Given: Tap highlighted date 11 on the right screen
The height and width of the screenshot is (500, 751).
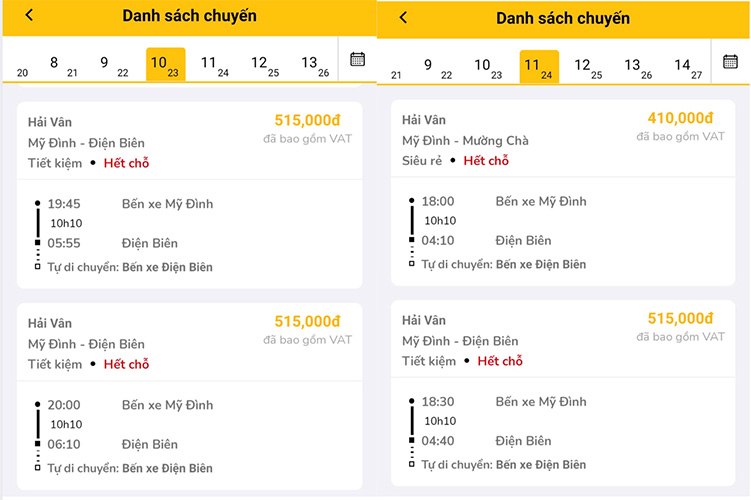Looking at the screenshot, I should (x=538, y=67).
